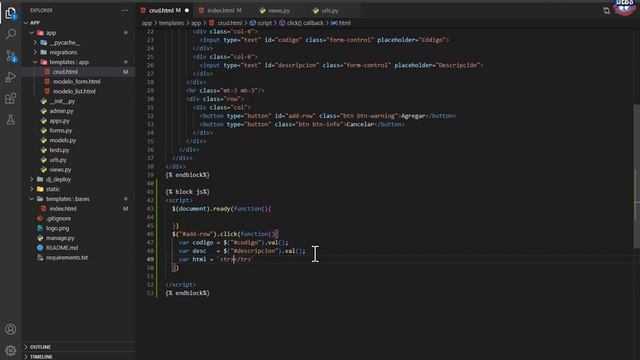Open the Run and Debug icon
This screenshot has width=640, height=360.
pyautogui.click(x=11, y=77)
